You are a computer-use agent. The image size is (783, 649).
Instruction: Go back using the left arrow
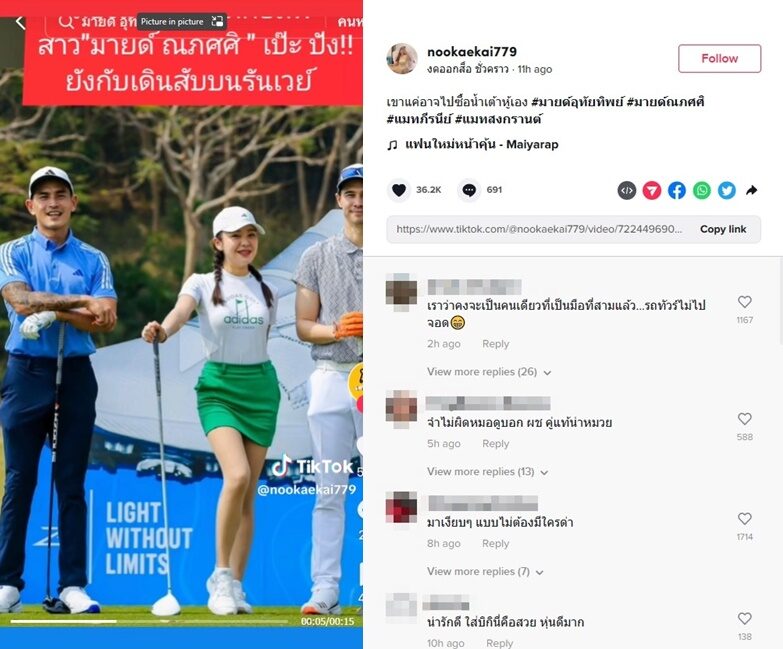[x=20, y=22]
